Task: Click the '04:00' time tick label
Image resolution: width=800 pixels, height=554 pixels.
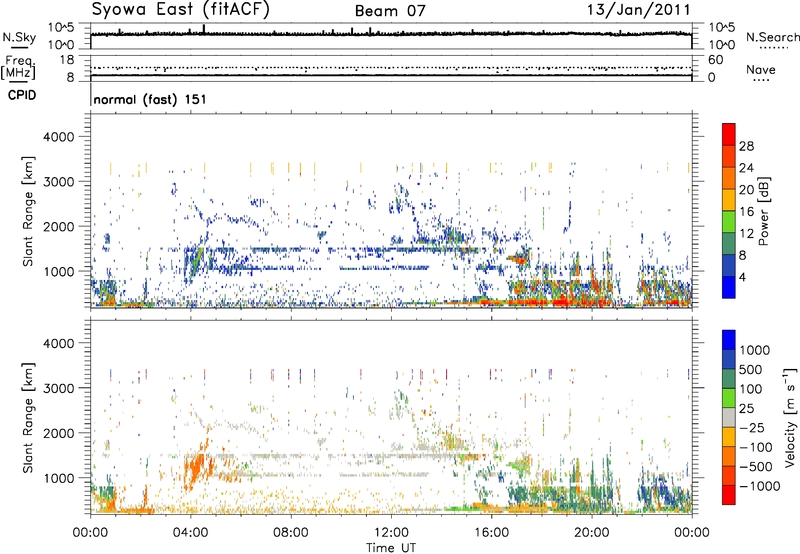Action: [190, 533]
